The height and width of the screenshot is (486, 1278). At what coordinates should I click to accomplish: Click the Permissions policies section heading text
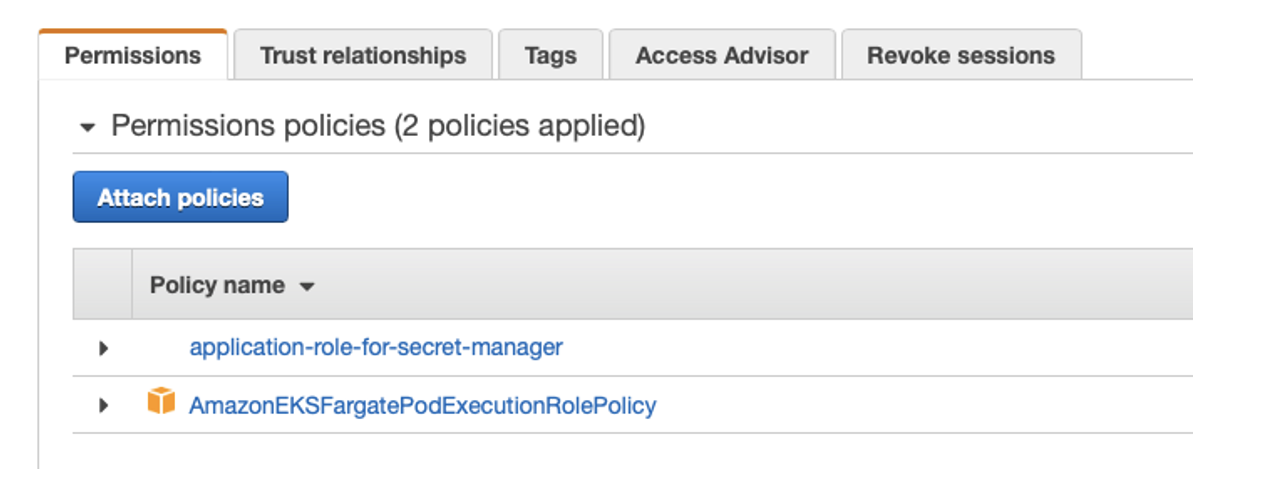(248, 126)
